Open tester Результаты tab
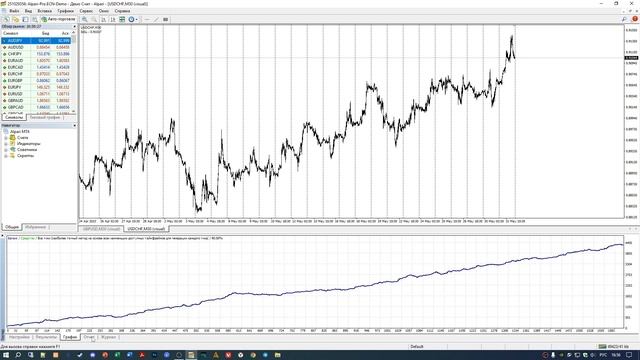640x360 pixels. click(46, 337)
